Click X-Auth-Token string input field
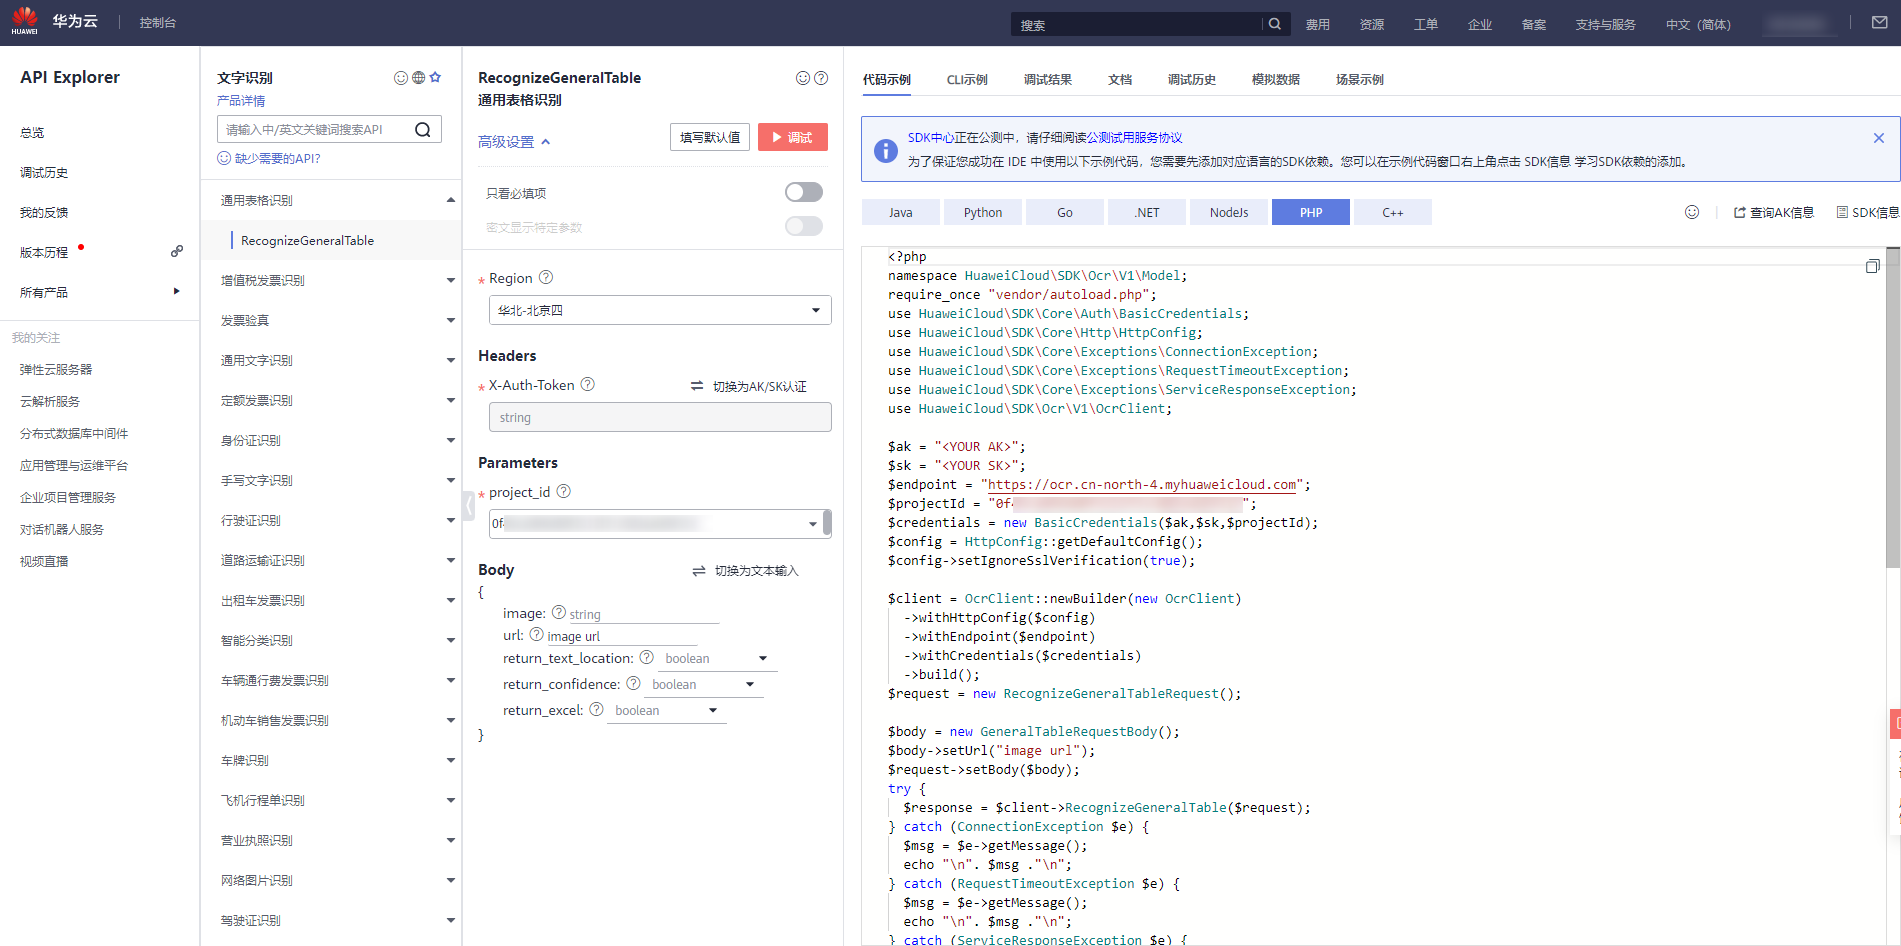Image resolution: width=1901 pixels, height=946 pixels. 660,417
